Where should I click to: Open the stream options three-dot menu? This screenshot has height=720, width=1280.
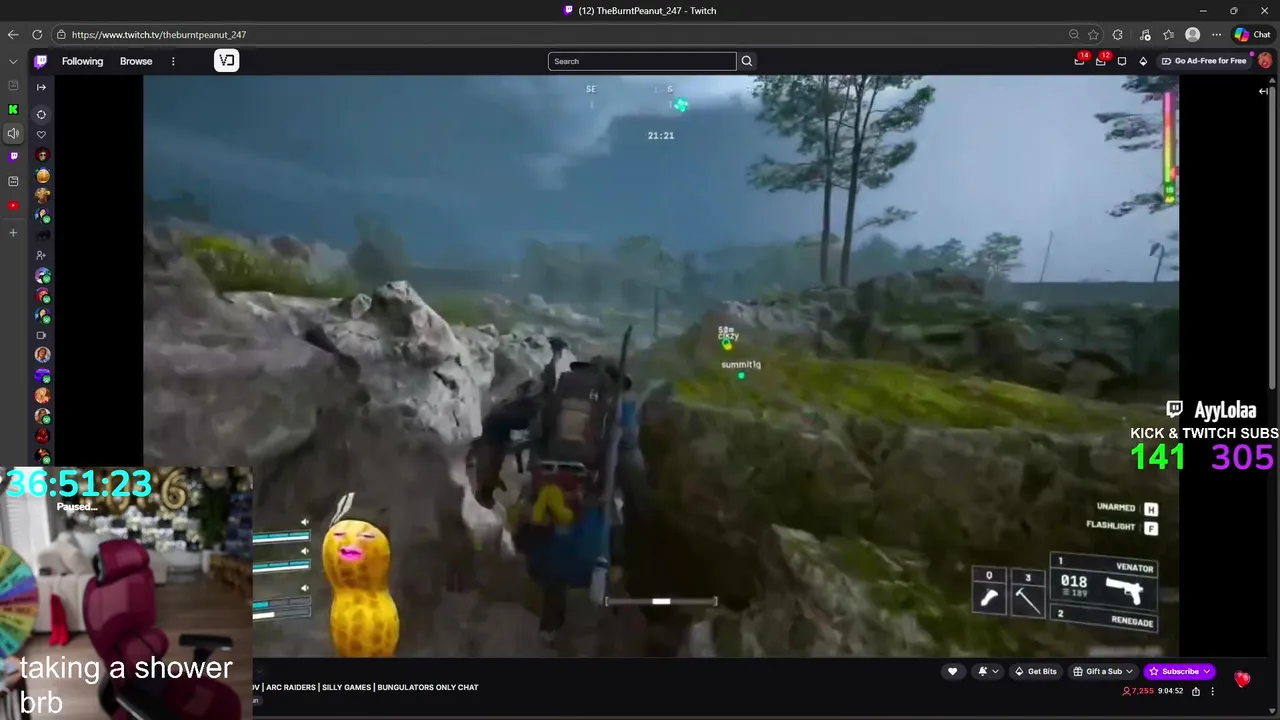pos(1212,691)
